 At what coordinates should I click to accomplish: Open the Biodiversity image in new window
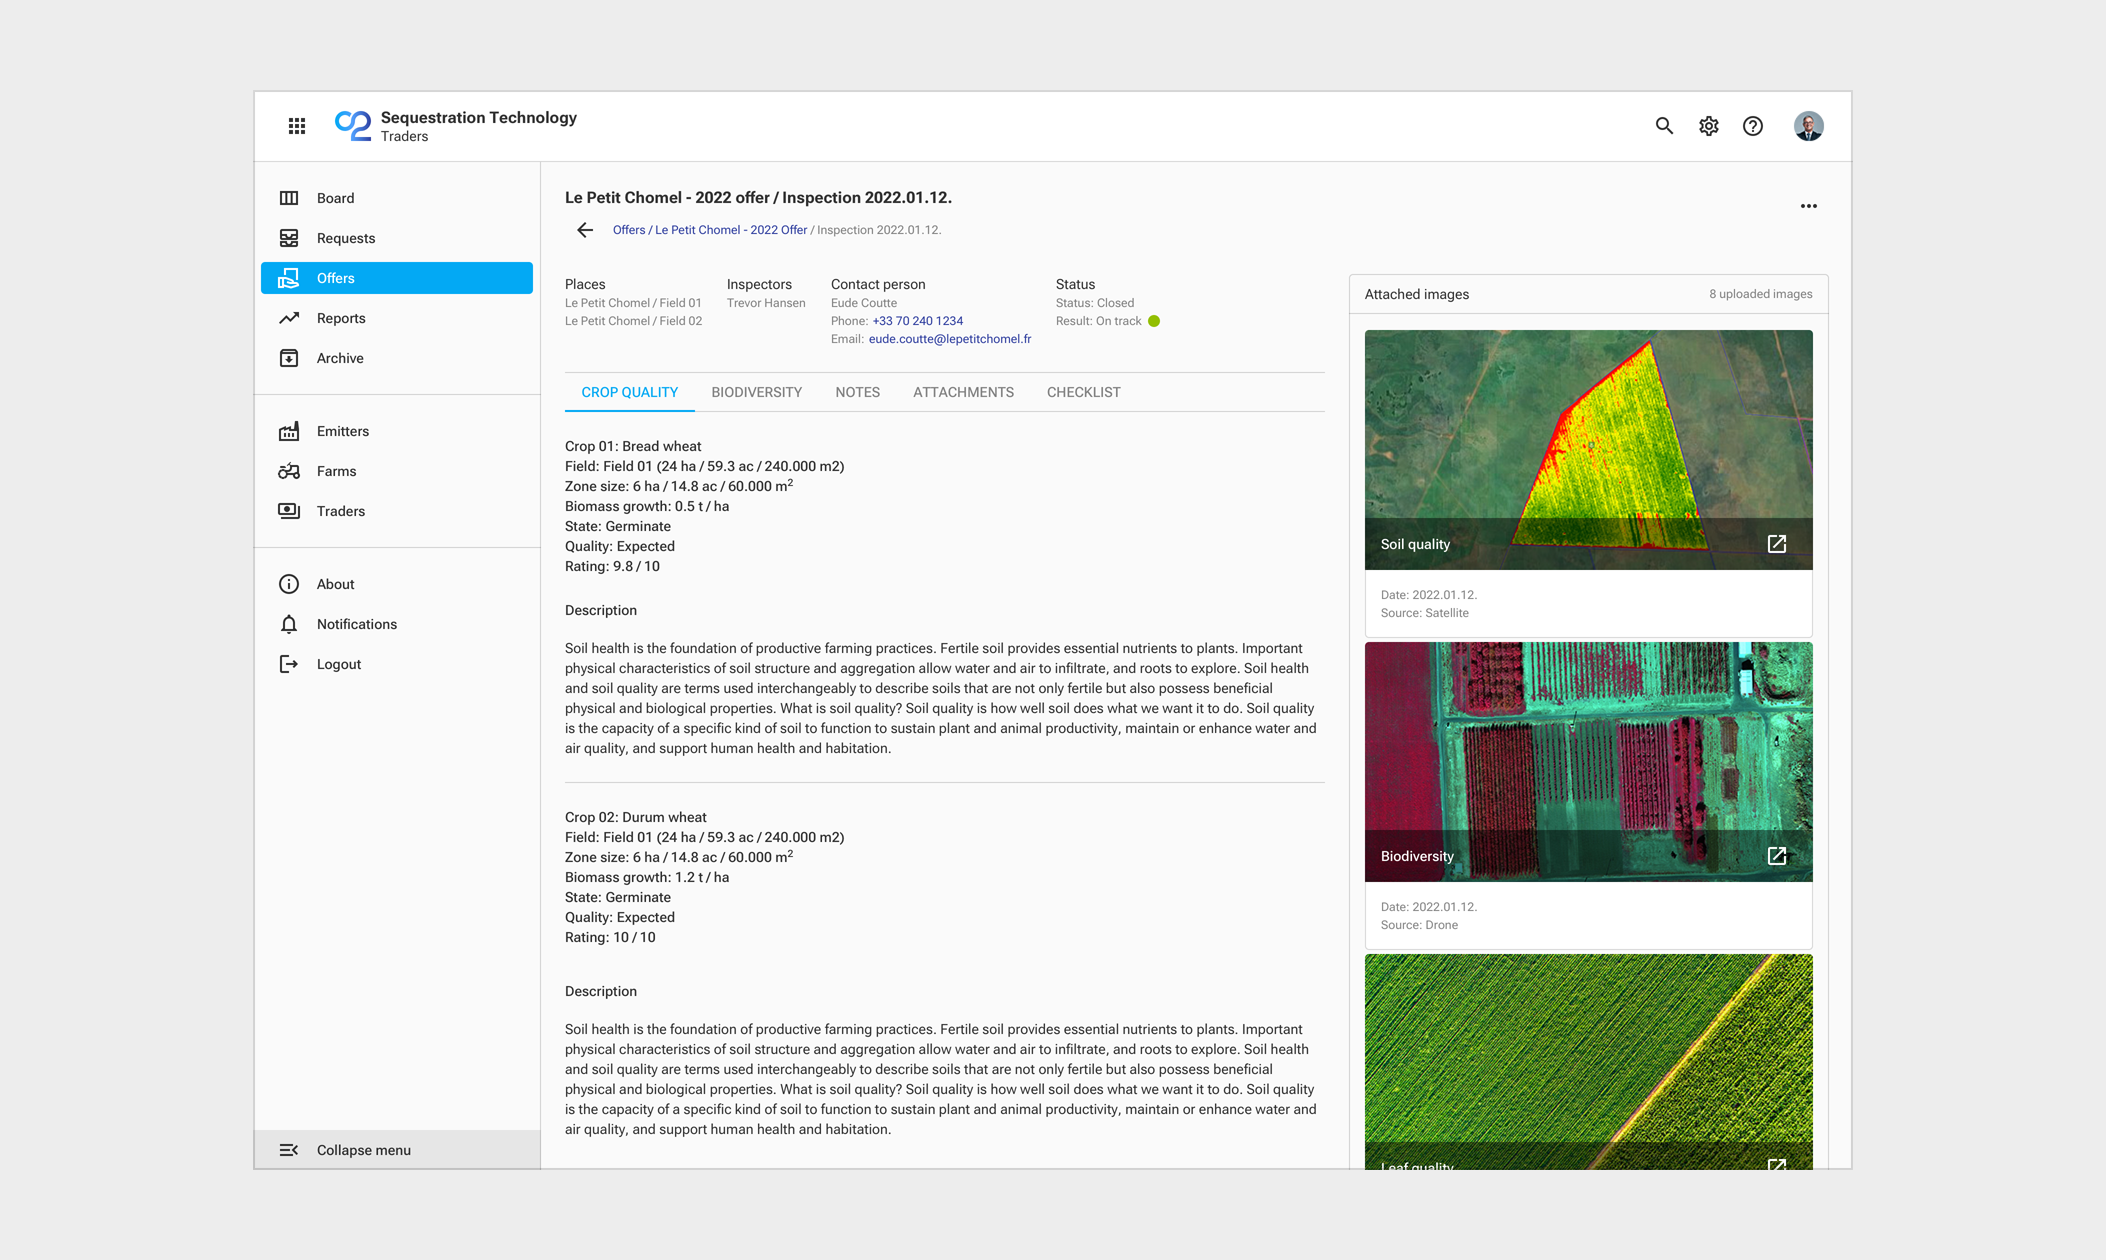tap(1777, 856)
